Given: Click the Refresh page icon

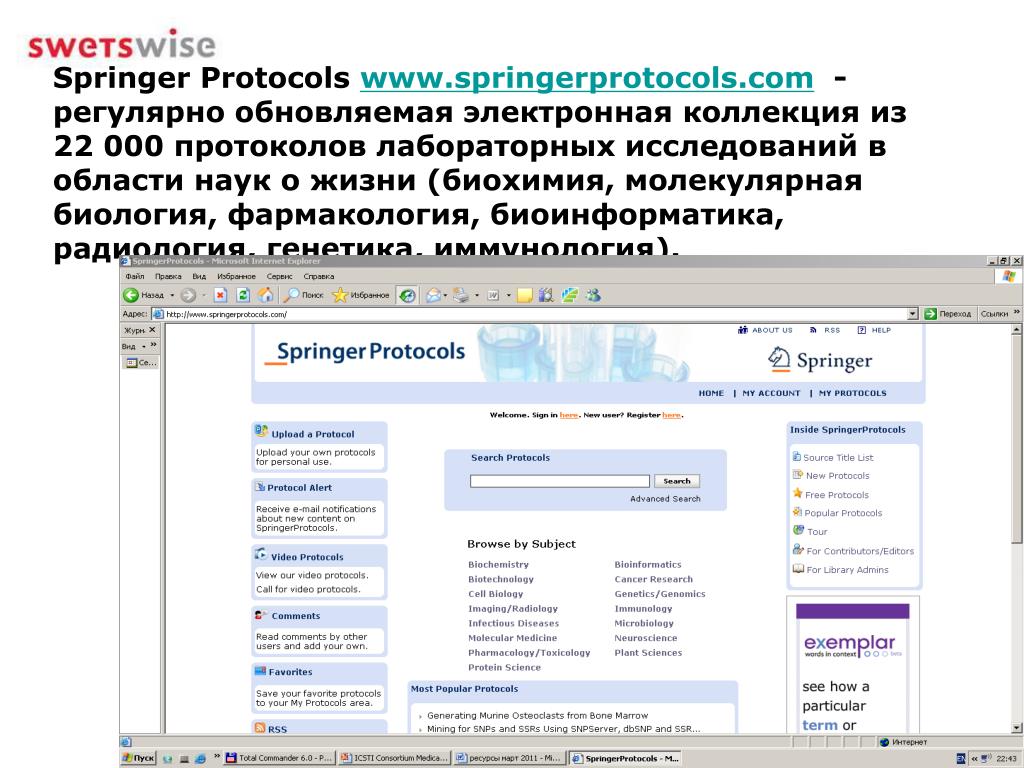Looking at the screenshot, I should pyautogui.click(x=243, y=295).
